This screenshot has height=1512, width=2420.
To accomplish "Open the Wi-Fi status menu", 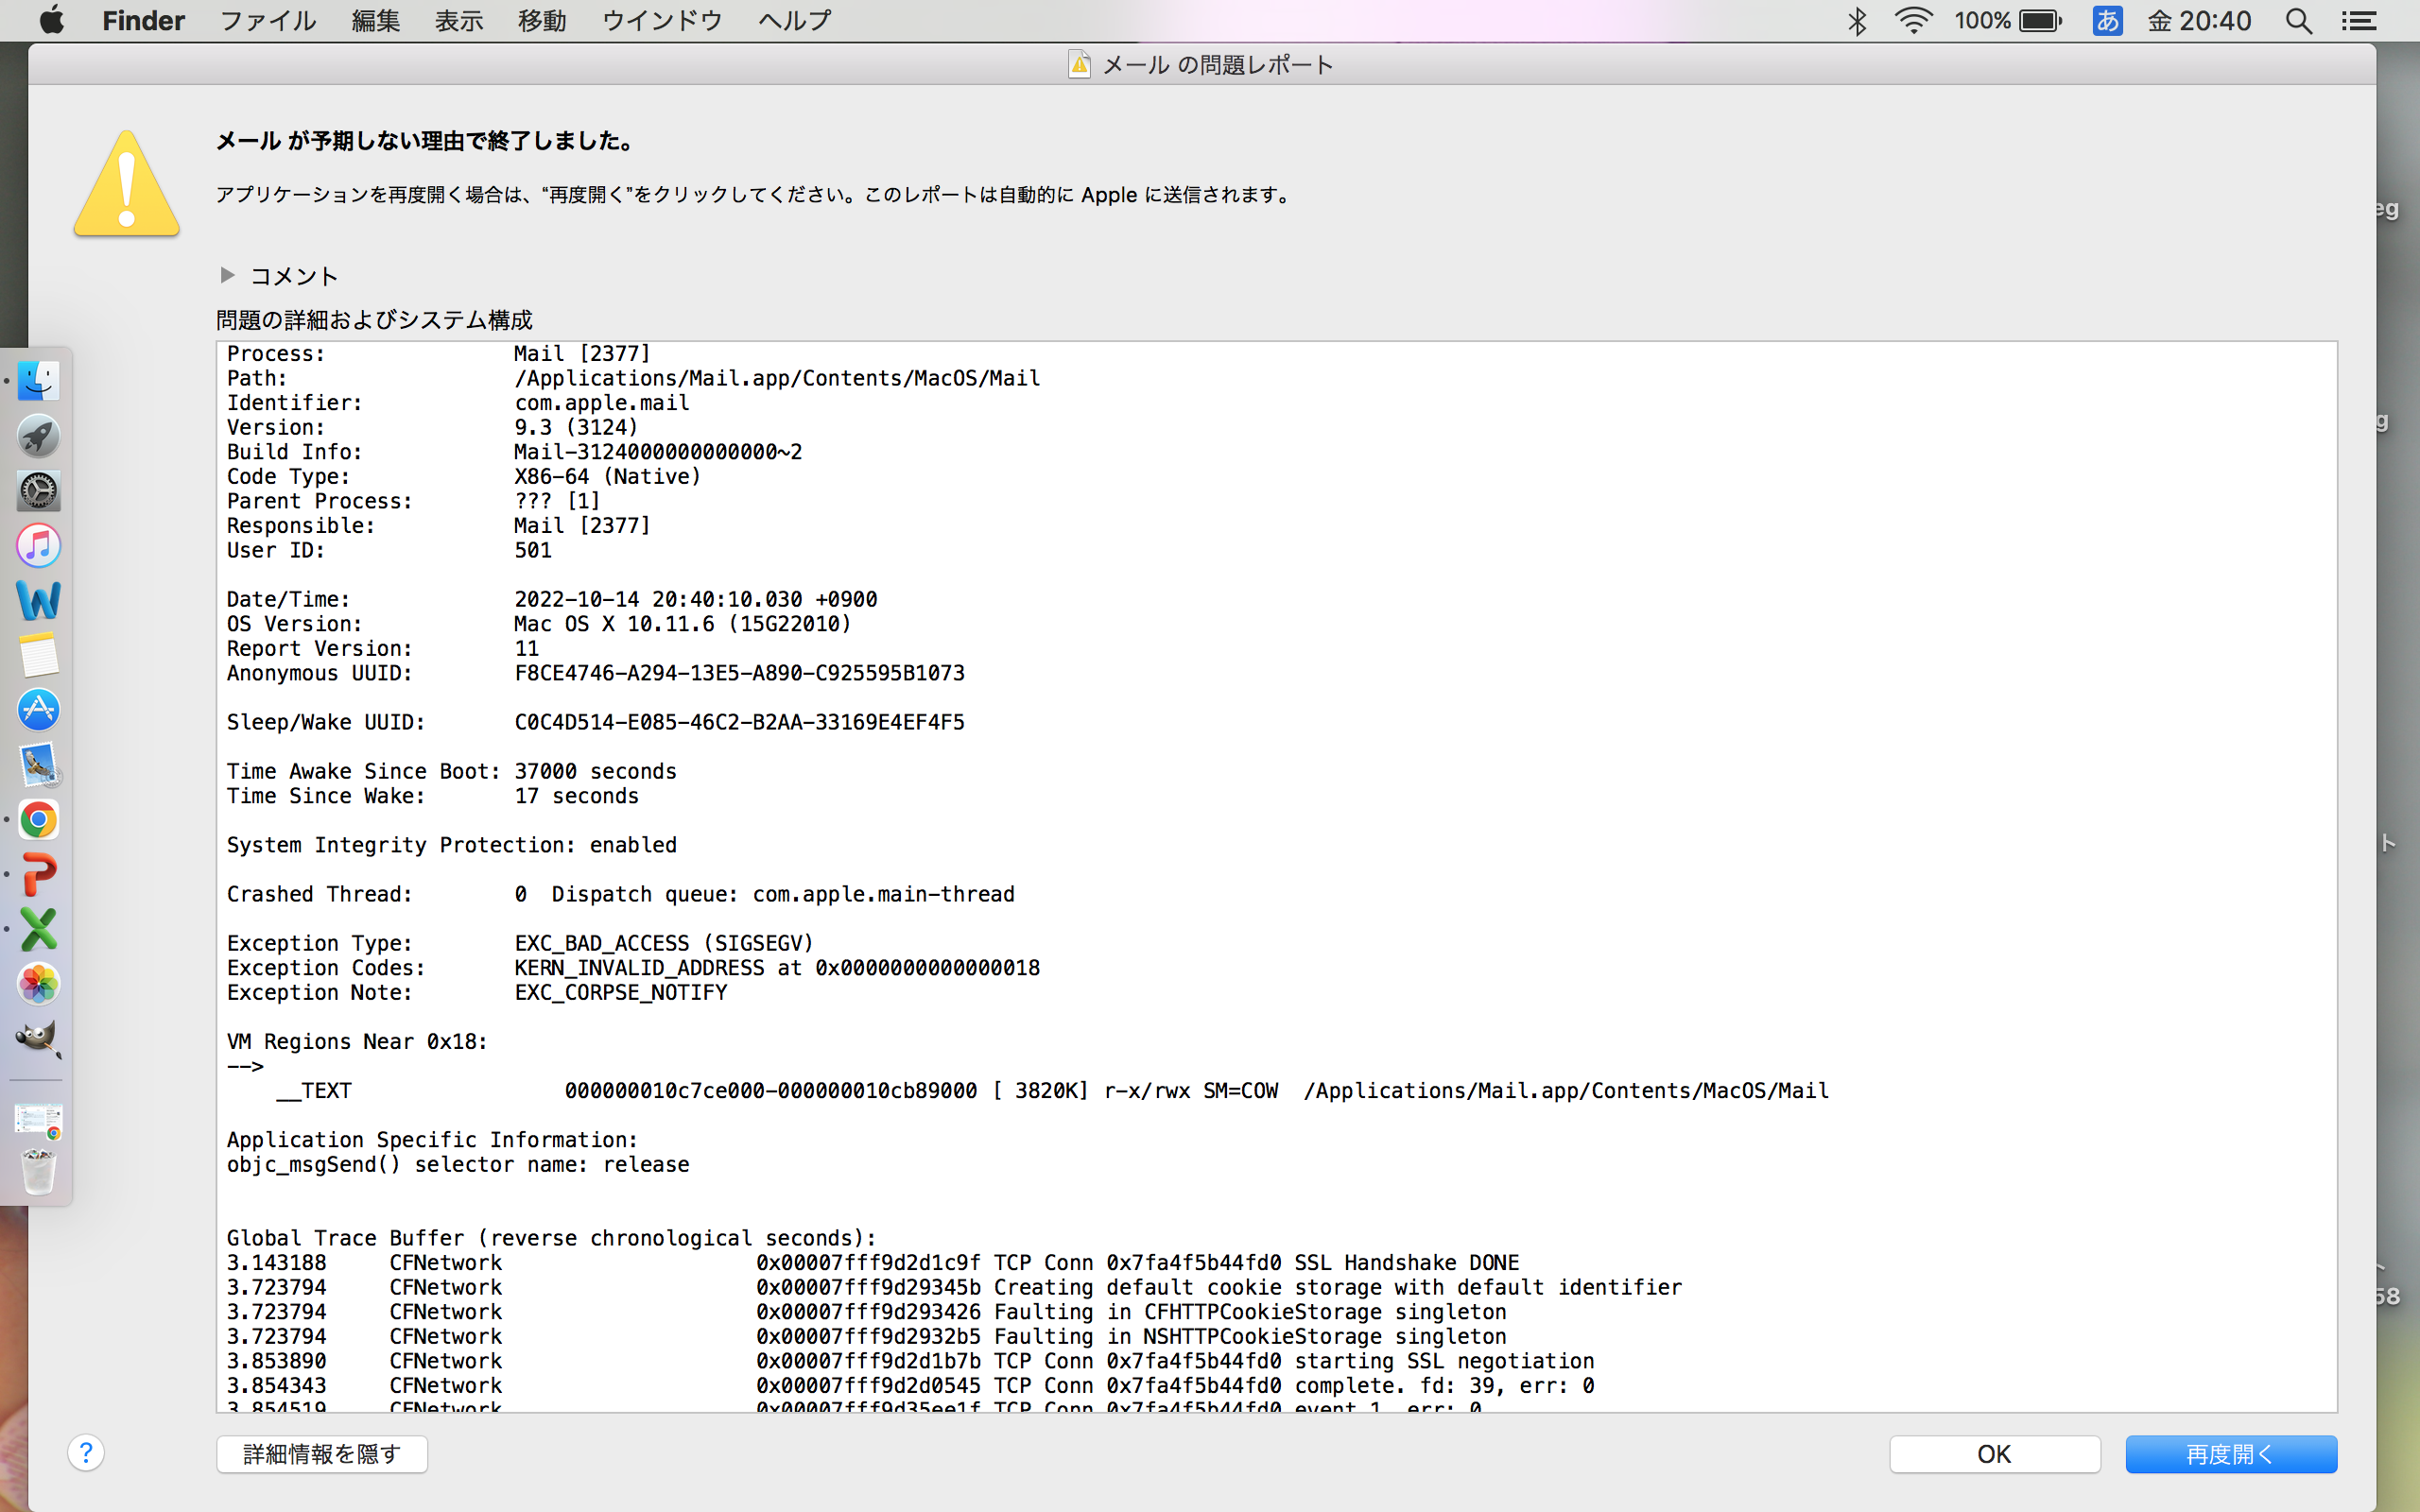I will coord(1913,21).
